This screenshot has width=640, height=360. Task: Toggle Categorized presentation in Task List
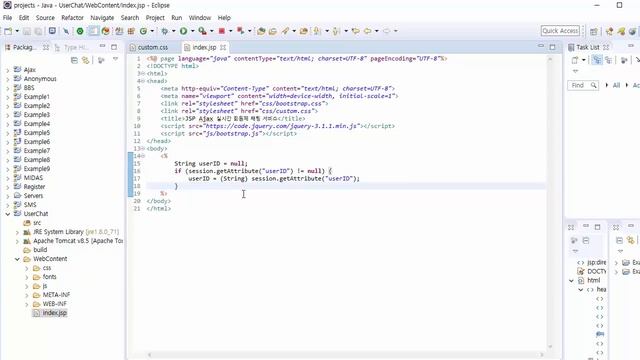pyautogui.click(x=597, y=60)
